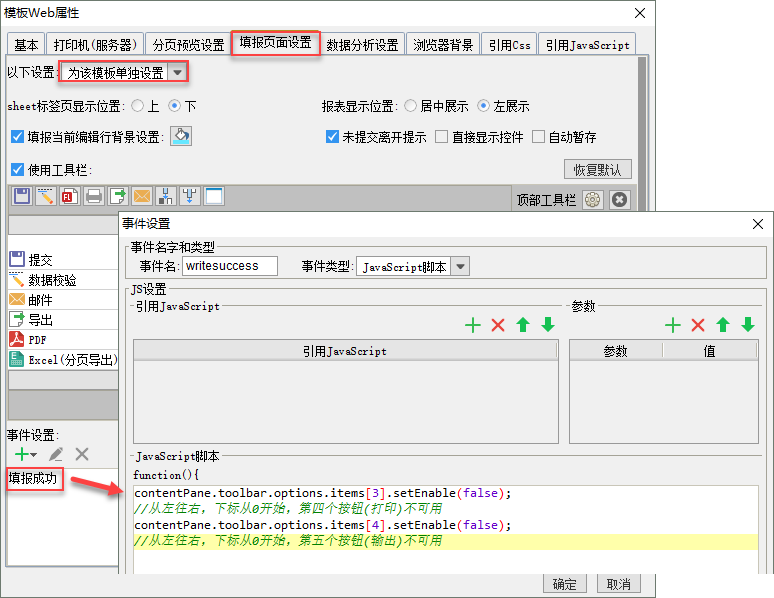Open add-event plus dropdown under 事件设置

coord(26,454)
